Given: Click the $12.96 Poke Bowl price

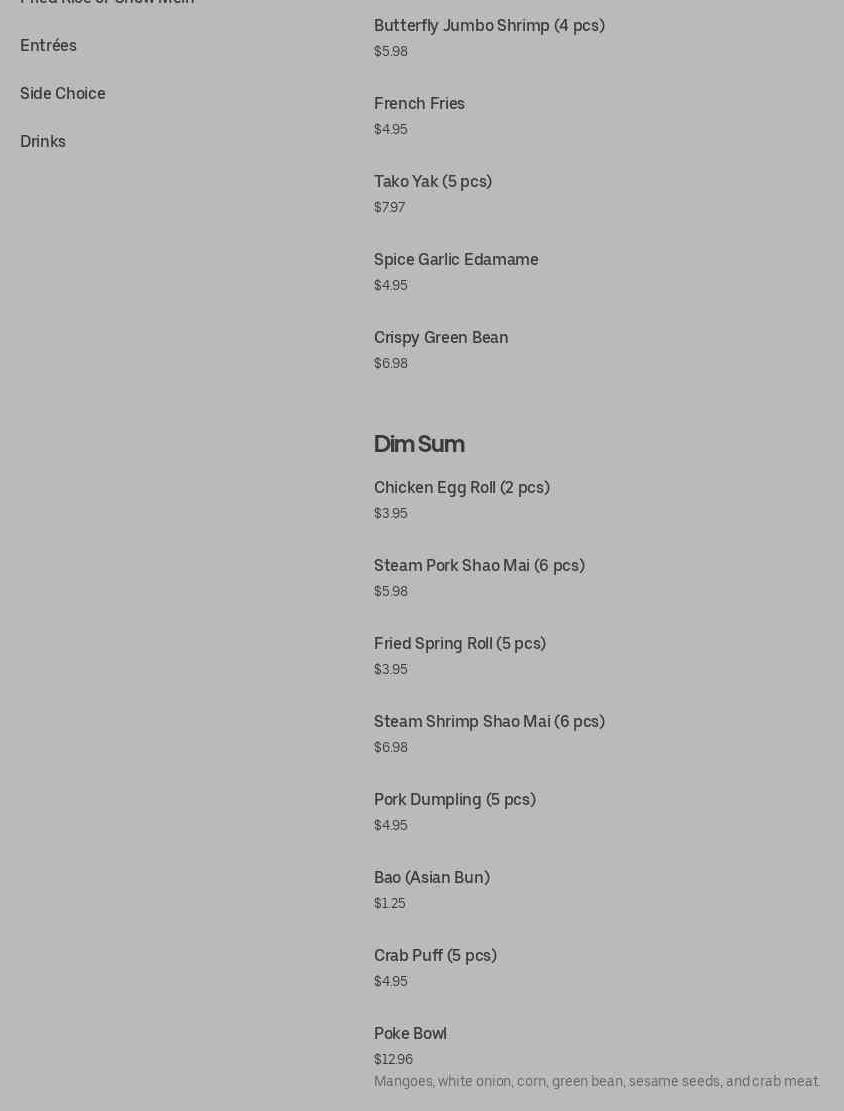Looking at the screenshot, I should [x=393, y=1059].
